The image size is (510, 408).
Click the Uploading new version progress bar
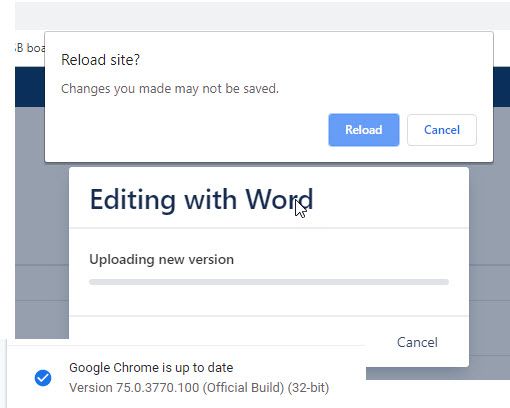[x=269, y=282]
